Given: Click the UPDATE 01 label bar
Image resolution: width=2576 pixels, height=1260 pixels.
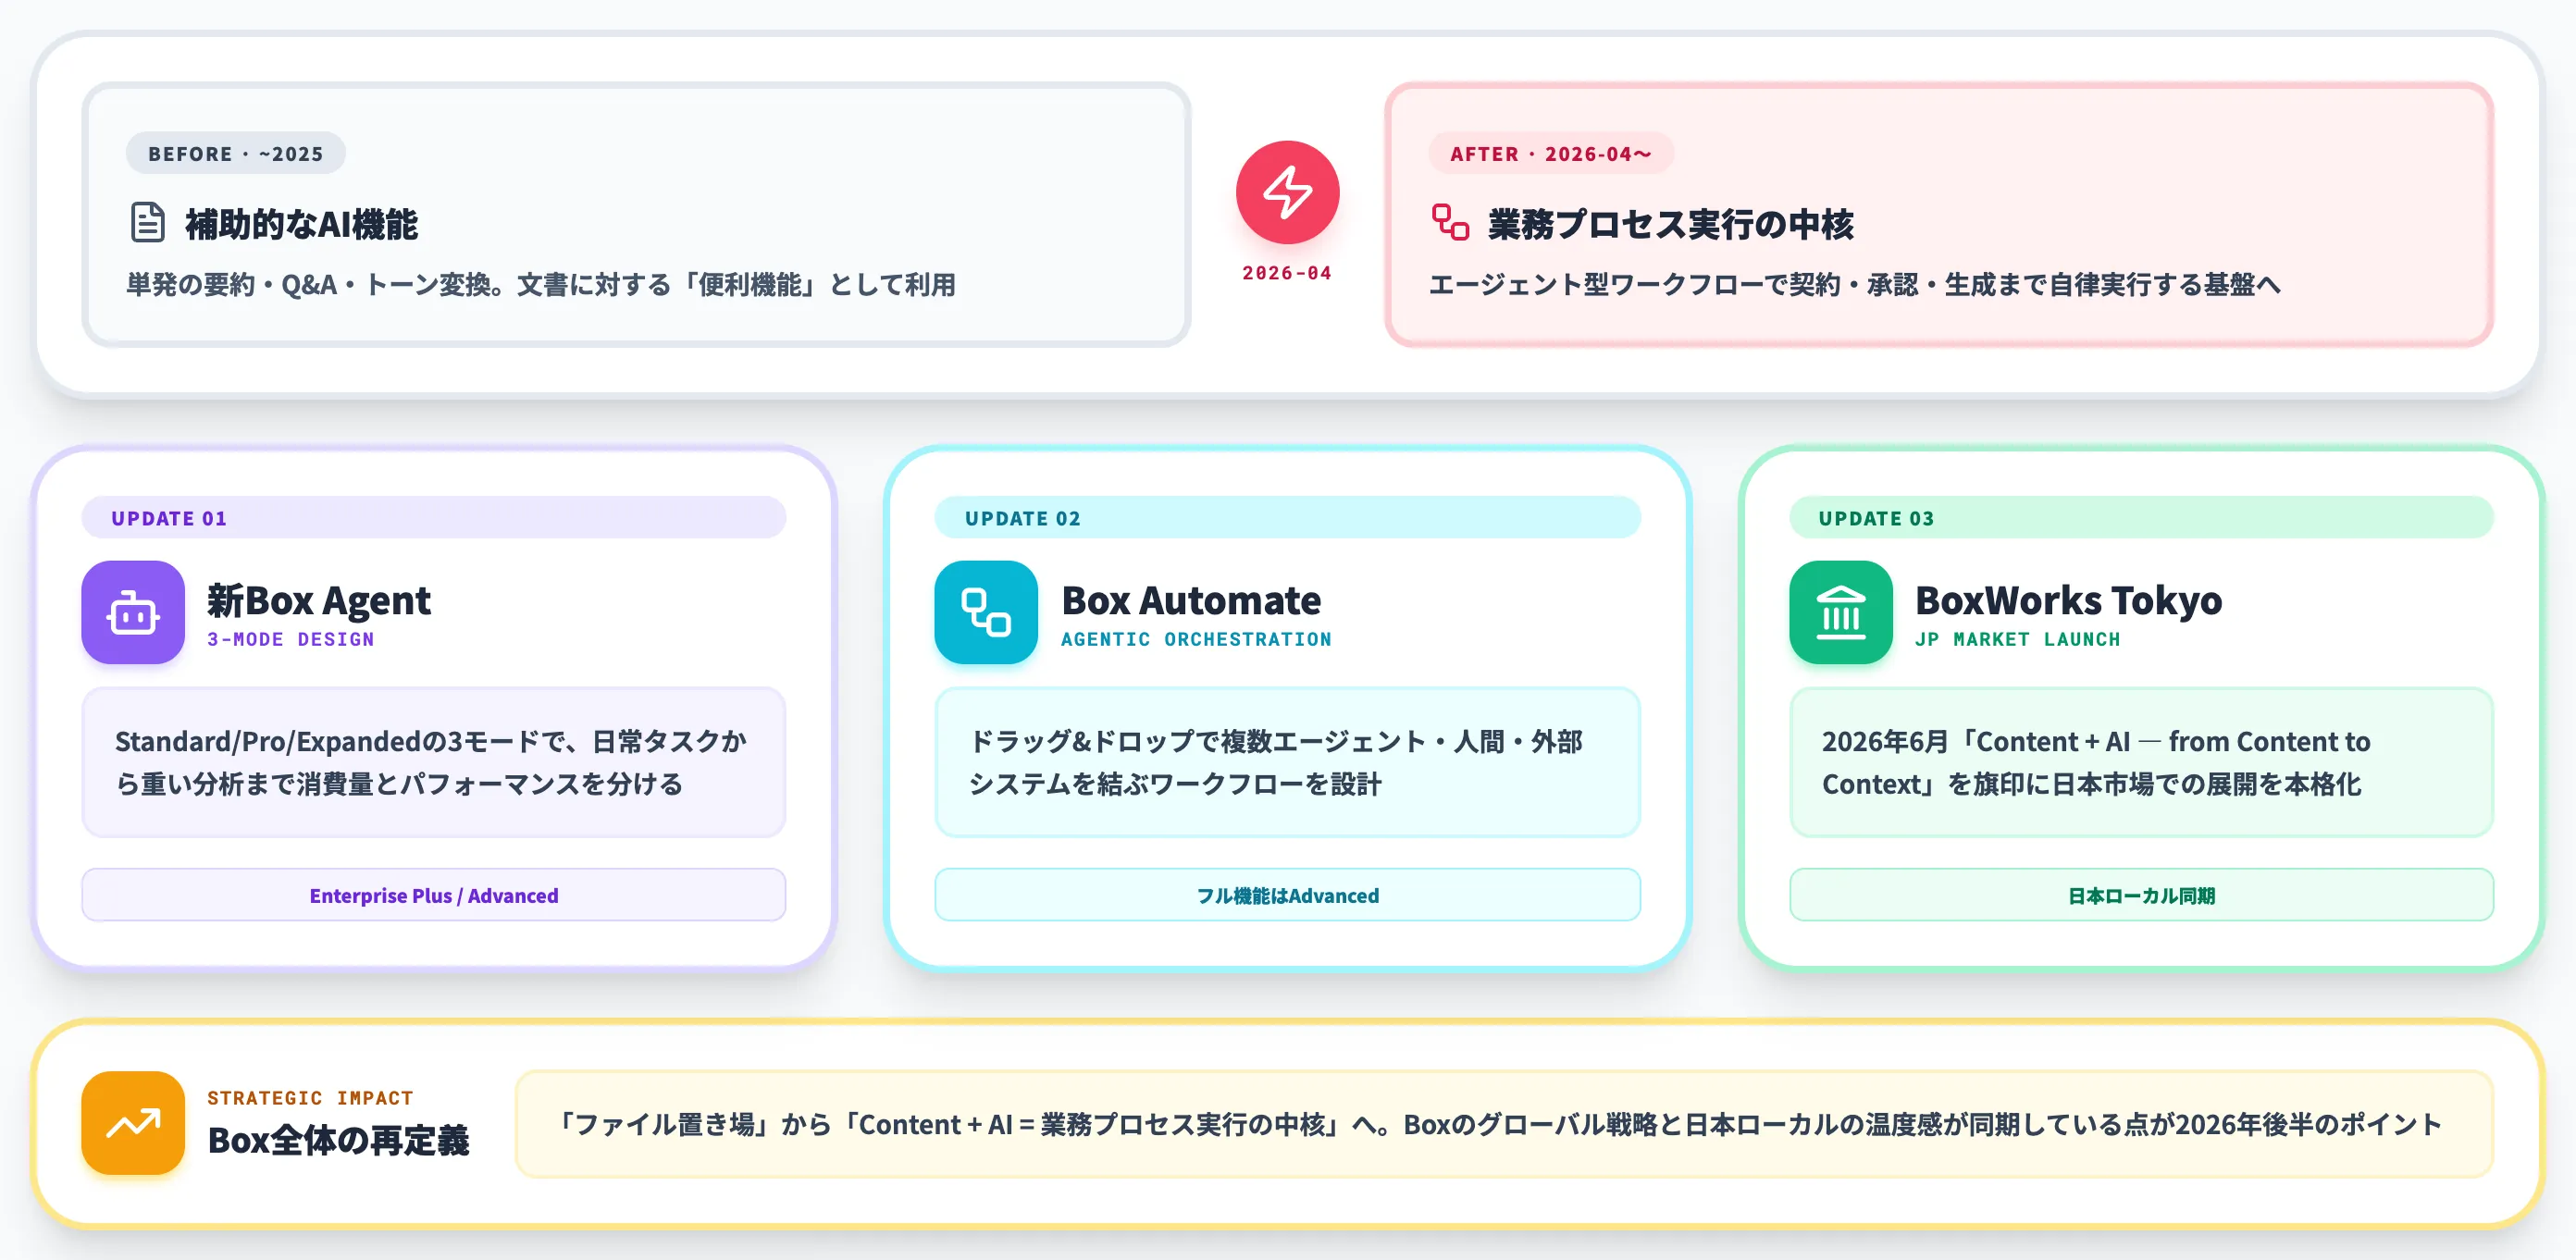Looking at the screenshot, I should coord(434,518).
